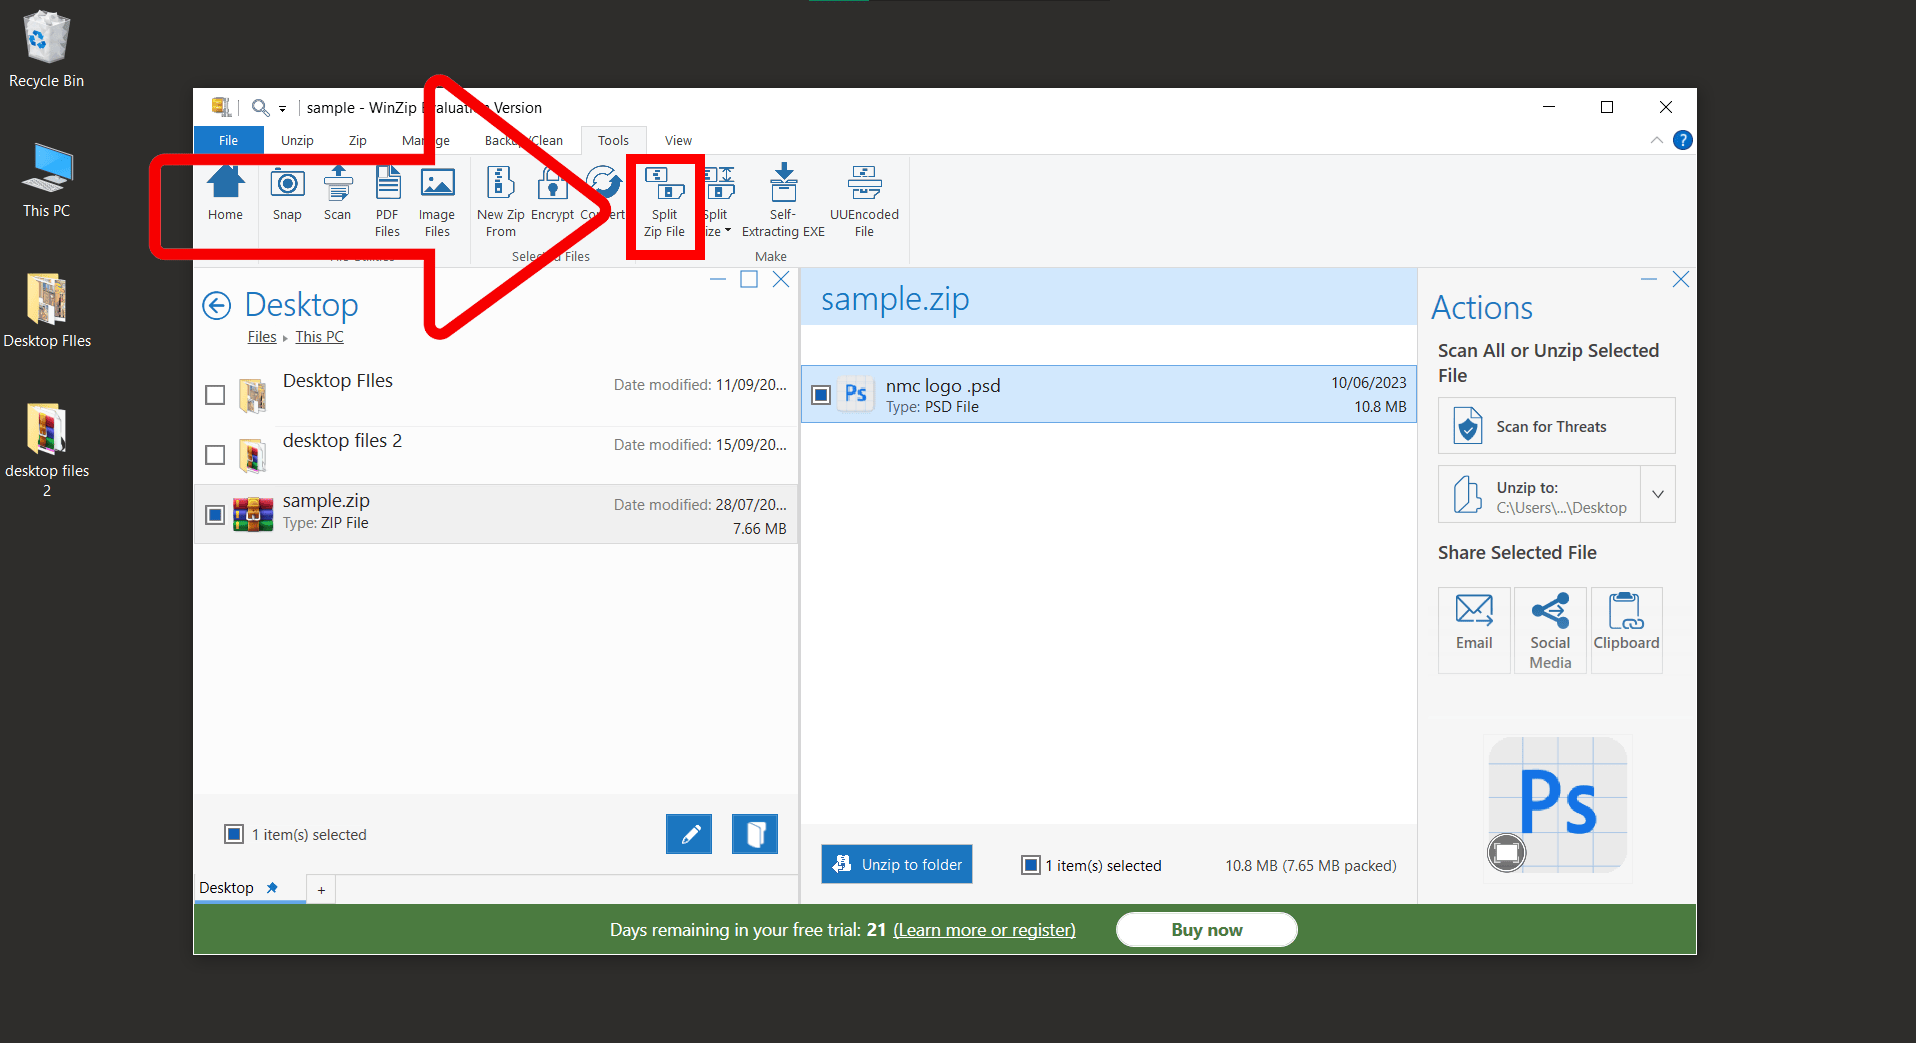Click the Buy now button
Viewport: 1916px width, 1043px height.
point(1205,929)
